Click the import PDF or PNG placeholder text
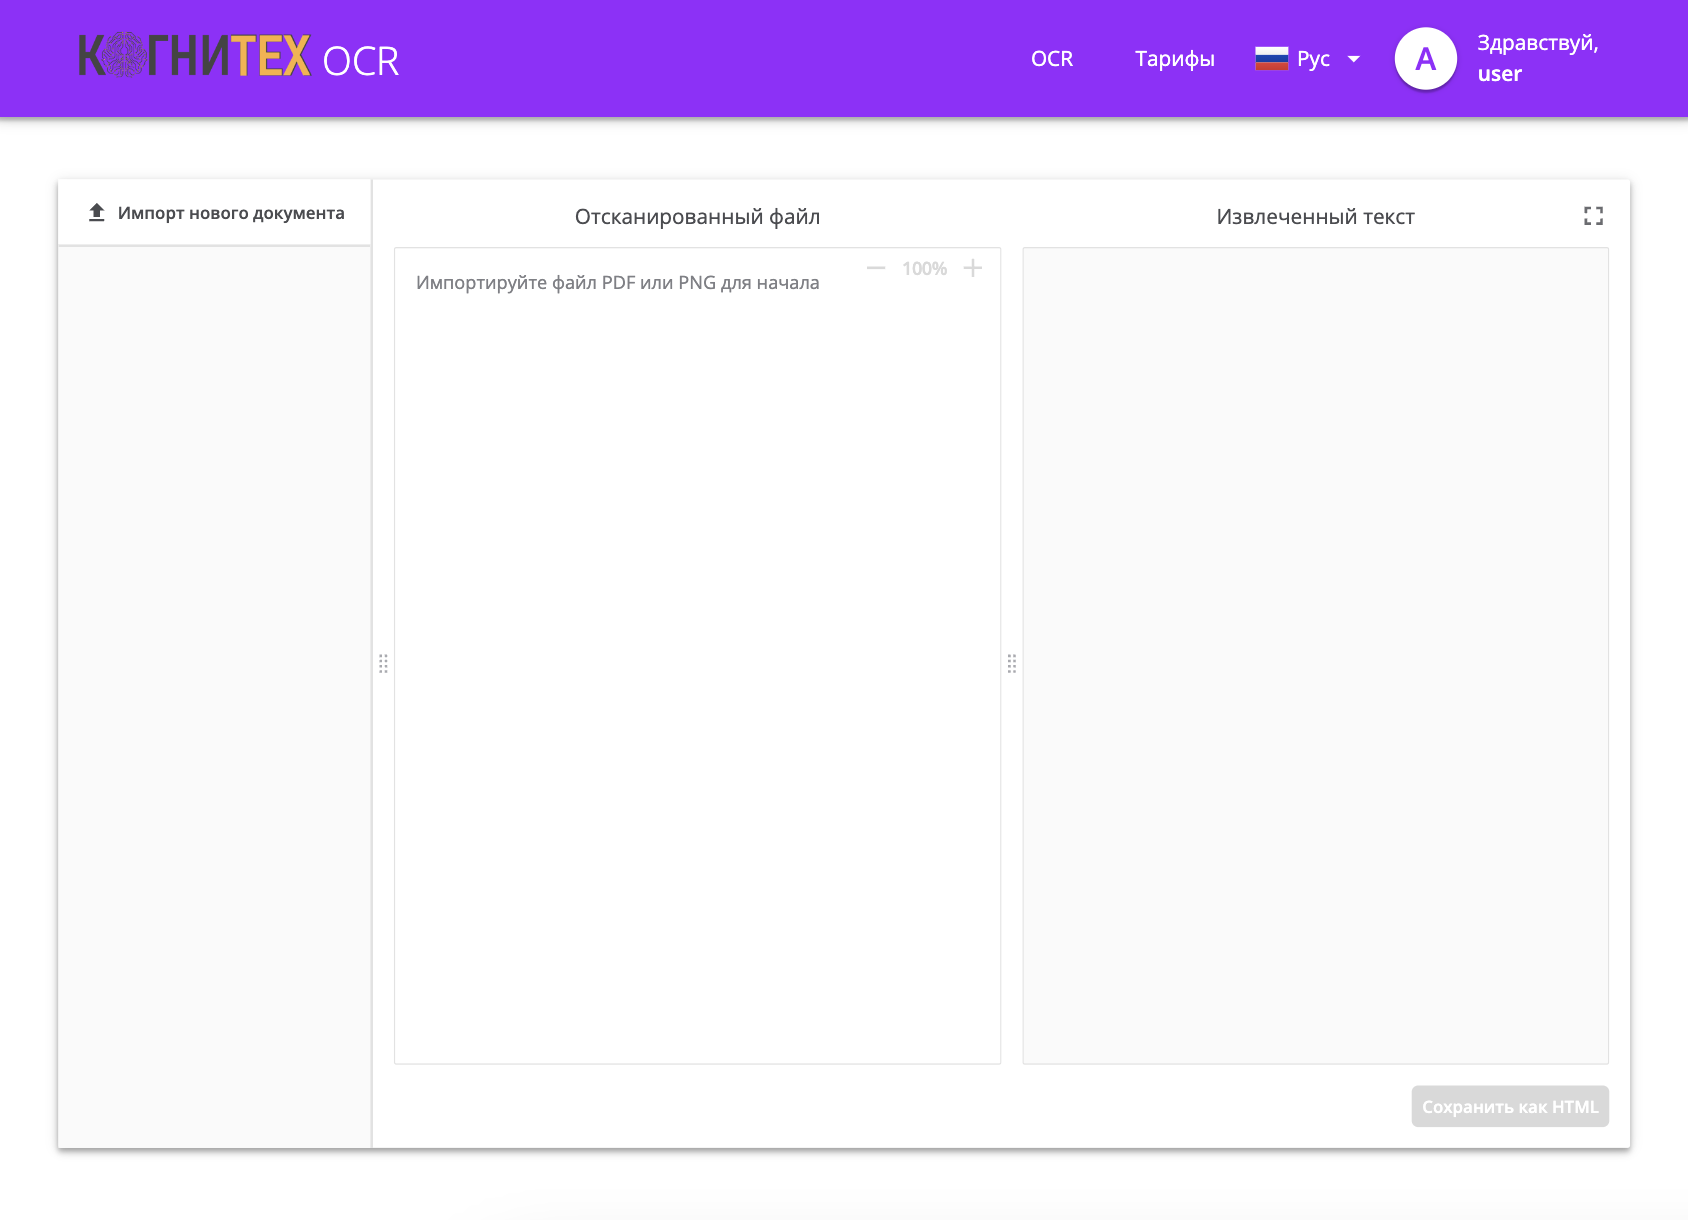The height and width of the screenshot is (1220, 1688). 617,283
